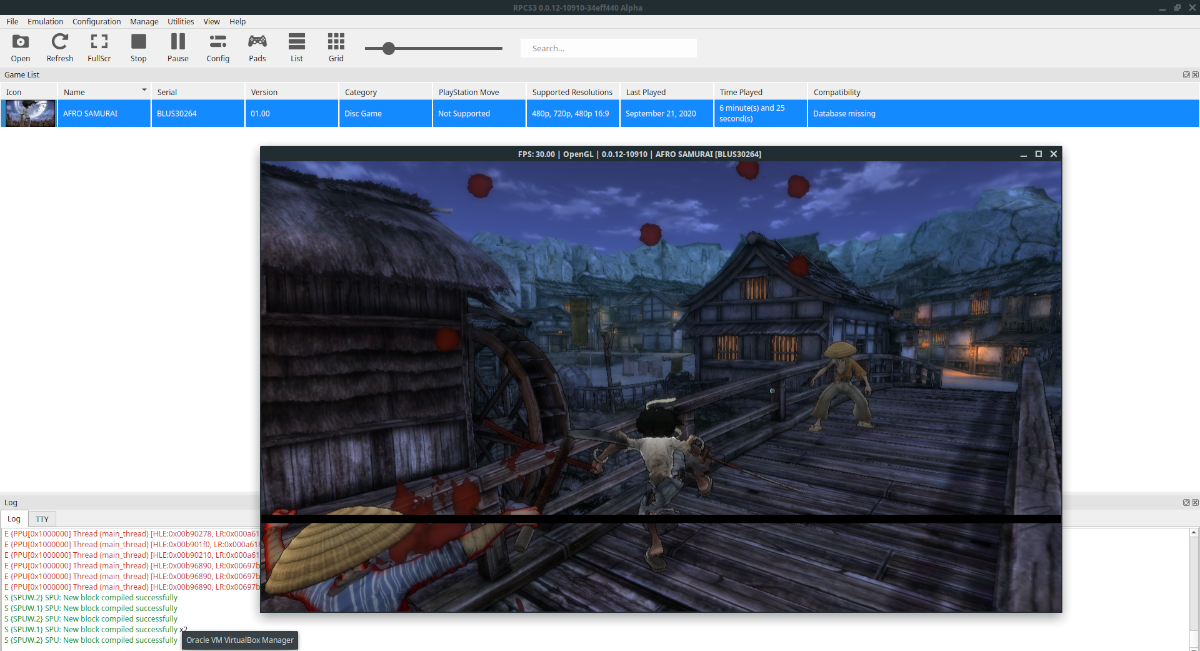Refresh the game list
This screenshot has width=1200, height=651.
point(59,45)
